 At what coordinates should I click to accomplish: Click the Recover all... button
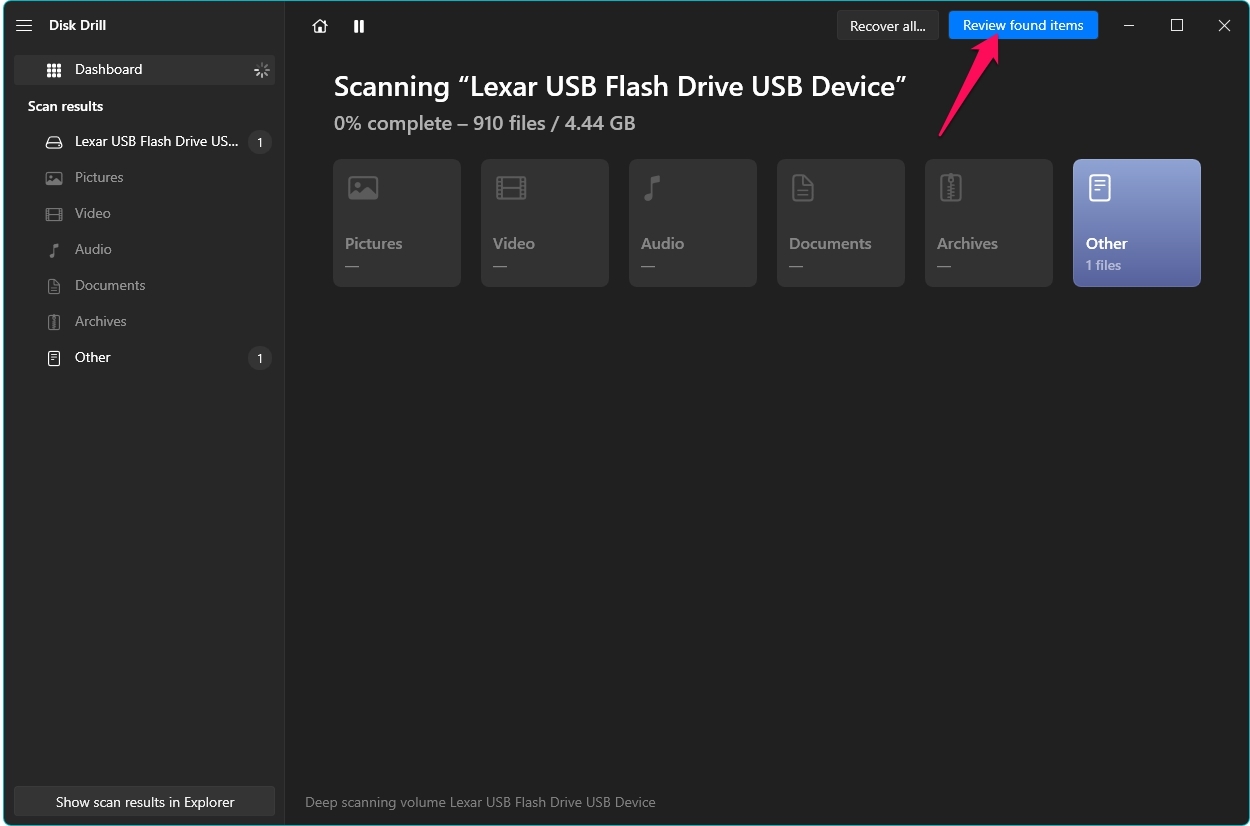(x=888, y=26)
